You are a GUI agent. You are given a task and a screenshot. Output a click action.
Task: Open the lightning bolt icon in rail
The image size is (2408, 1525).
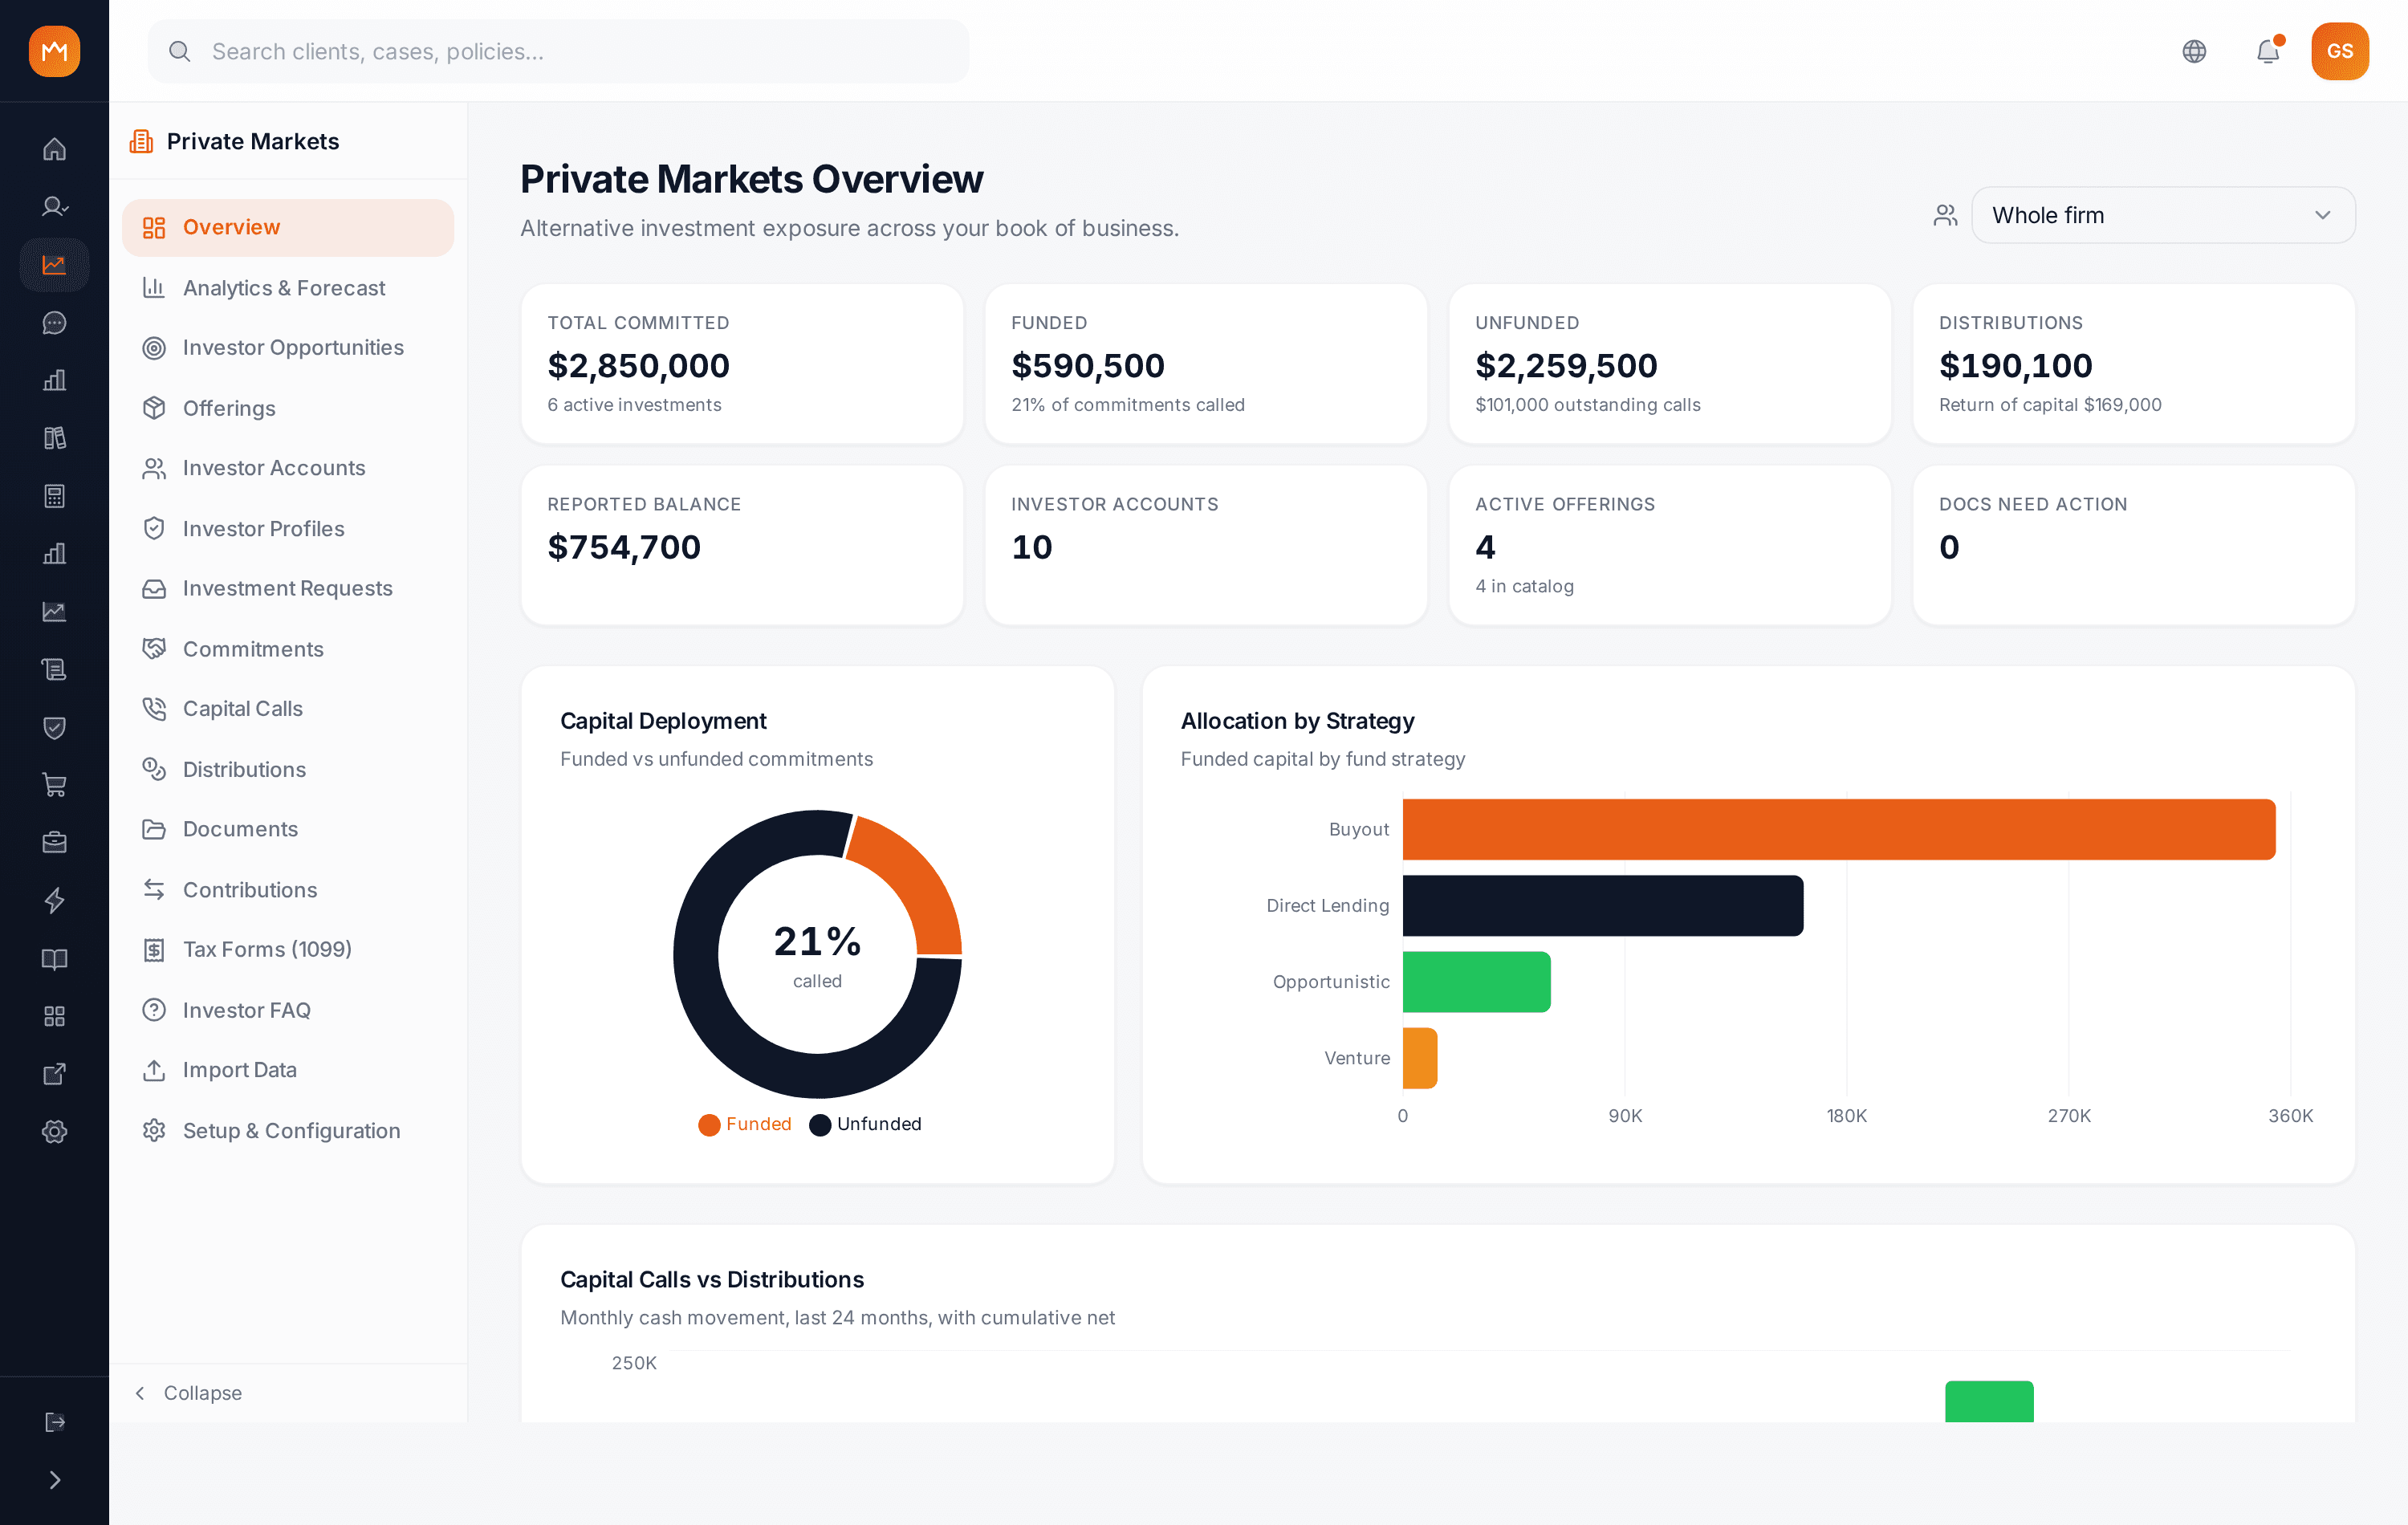tap(54, 901)
